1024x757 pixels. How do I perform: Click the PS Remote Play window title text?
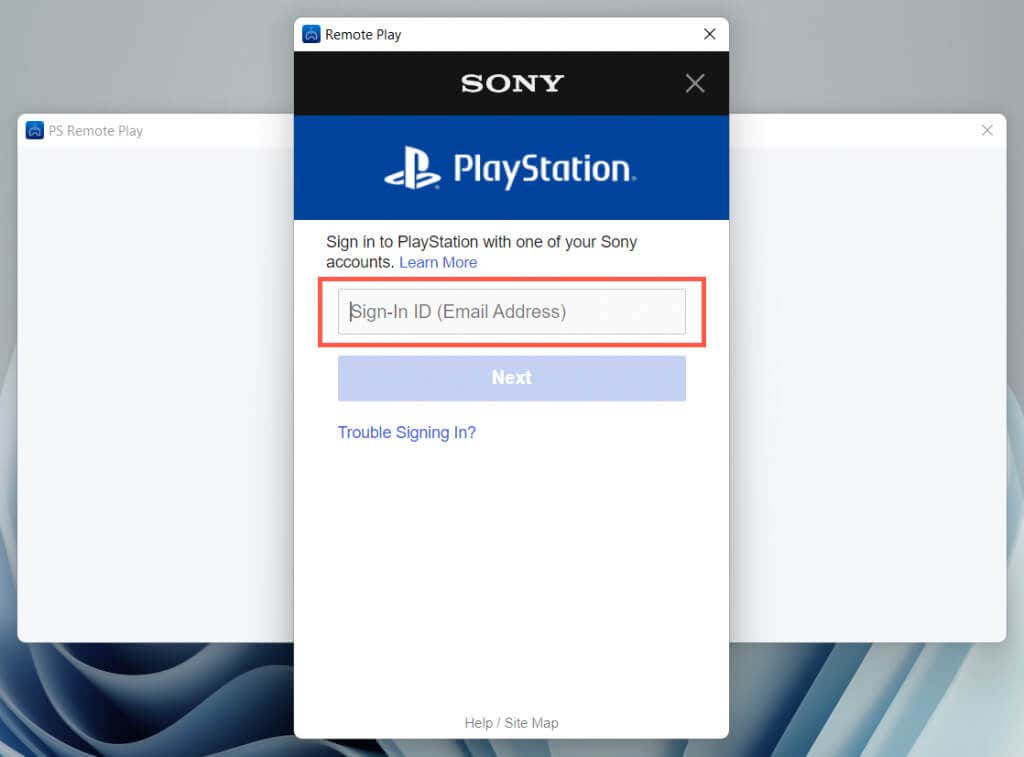click(x=95, y=131)
